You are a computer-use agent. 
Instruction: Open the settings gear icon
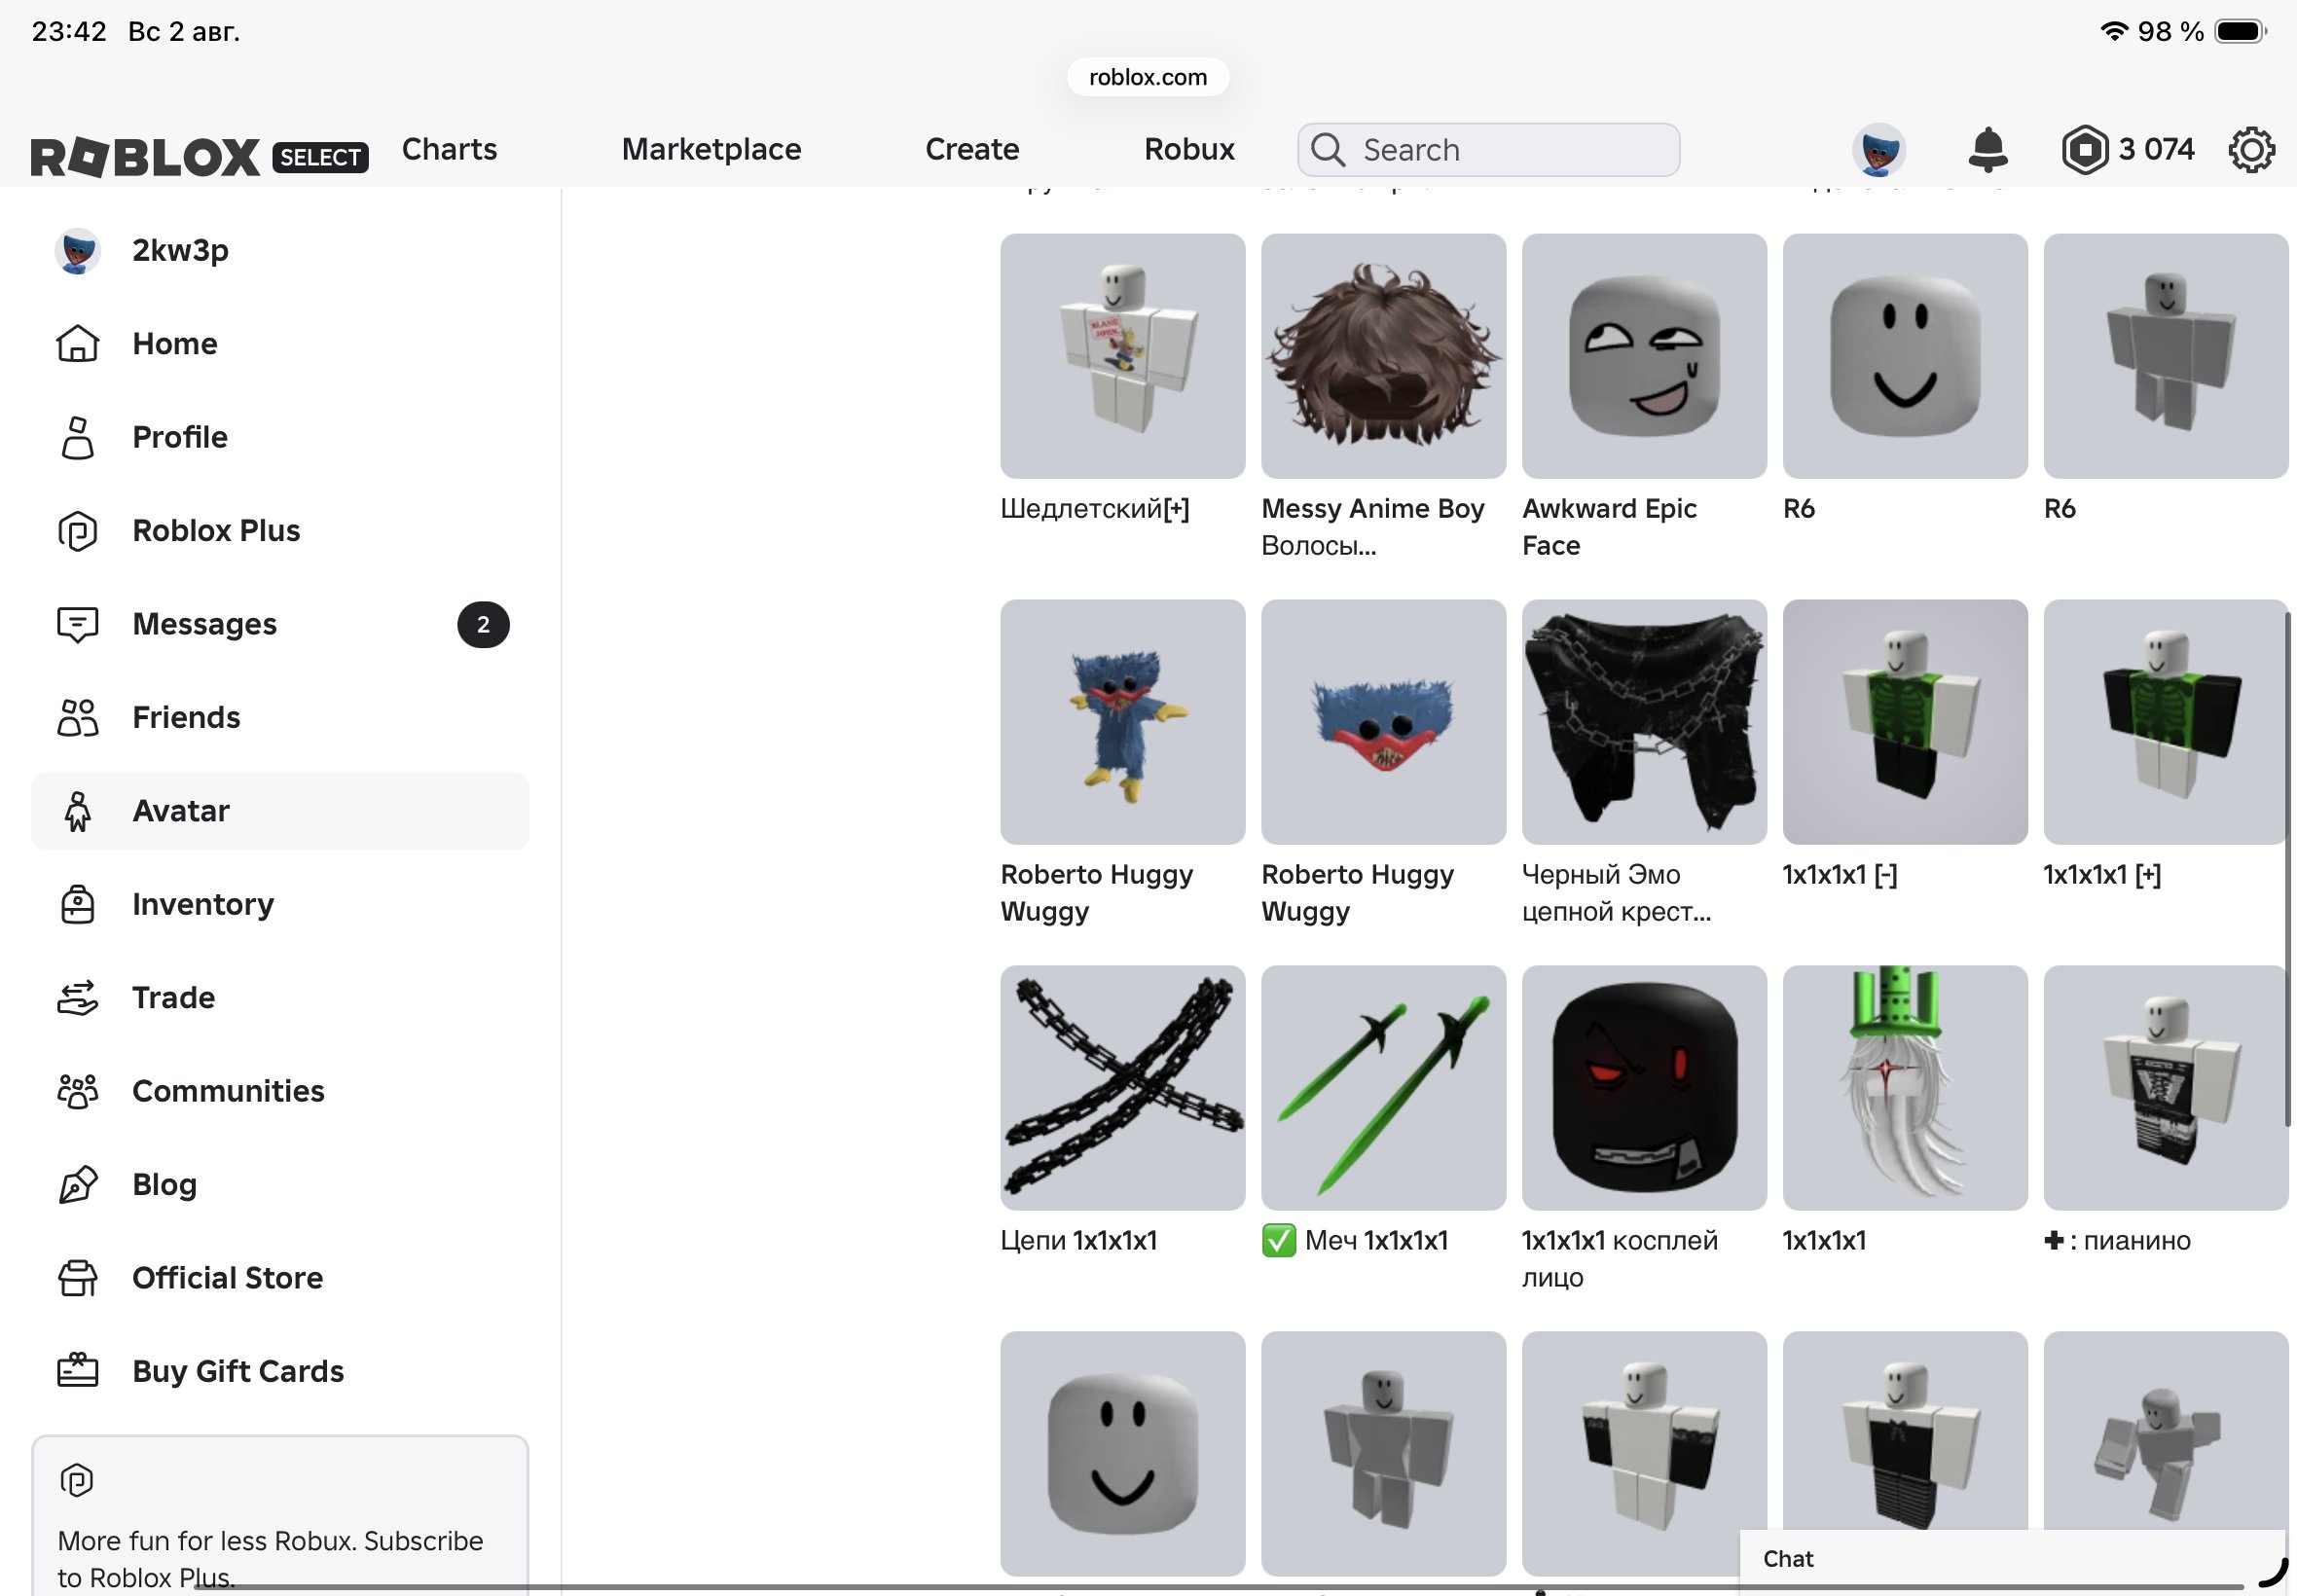coord(2251,150)
